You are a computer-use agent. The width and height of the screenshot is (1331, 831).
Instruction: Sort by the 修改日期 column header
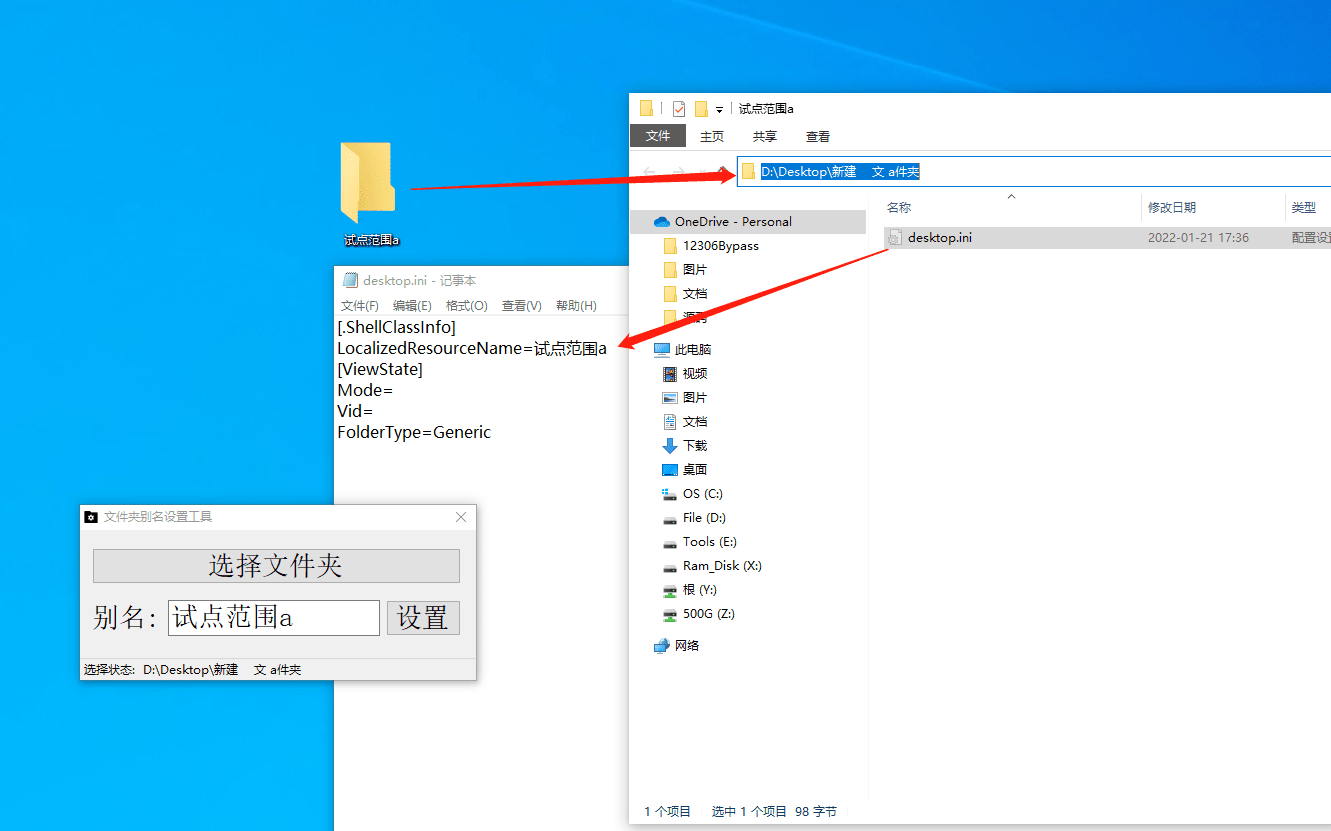(1171, 208)
